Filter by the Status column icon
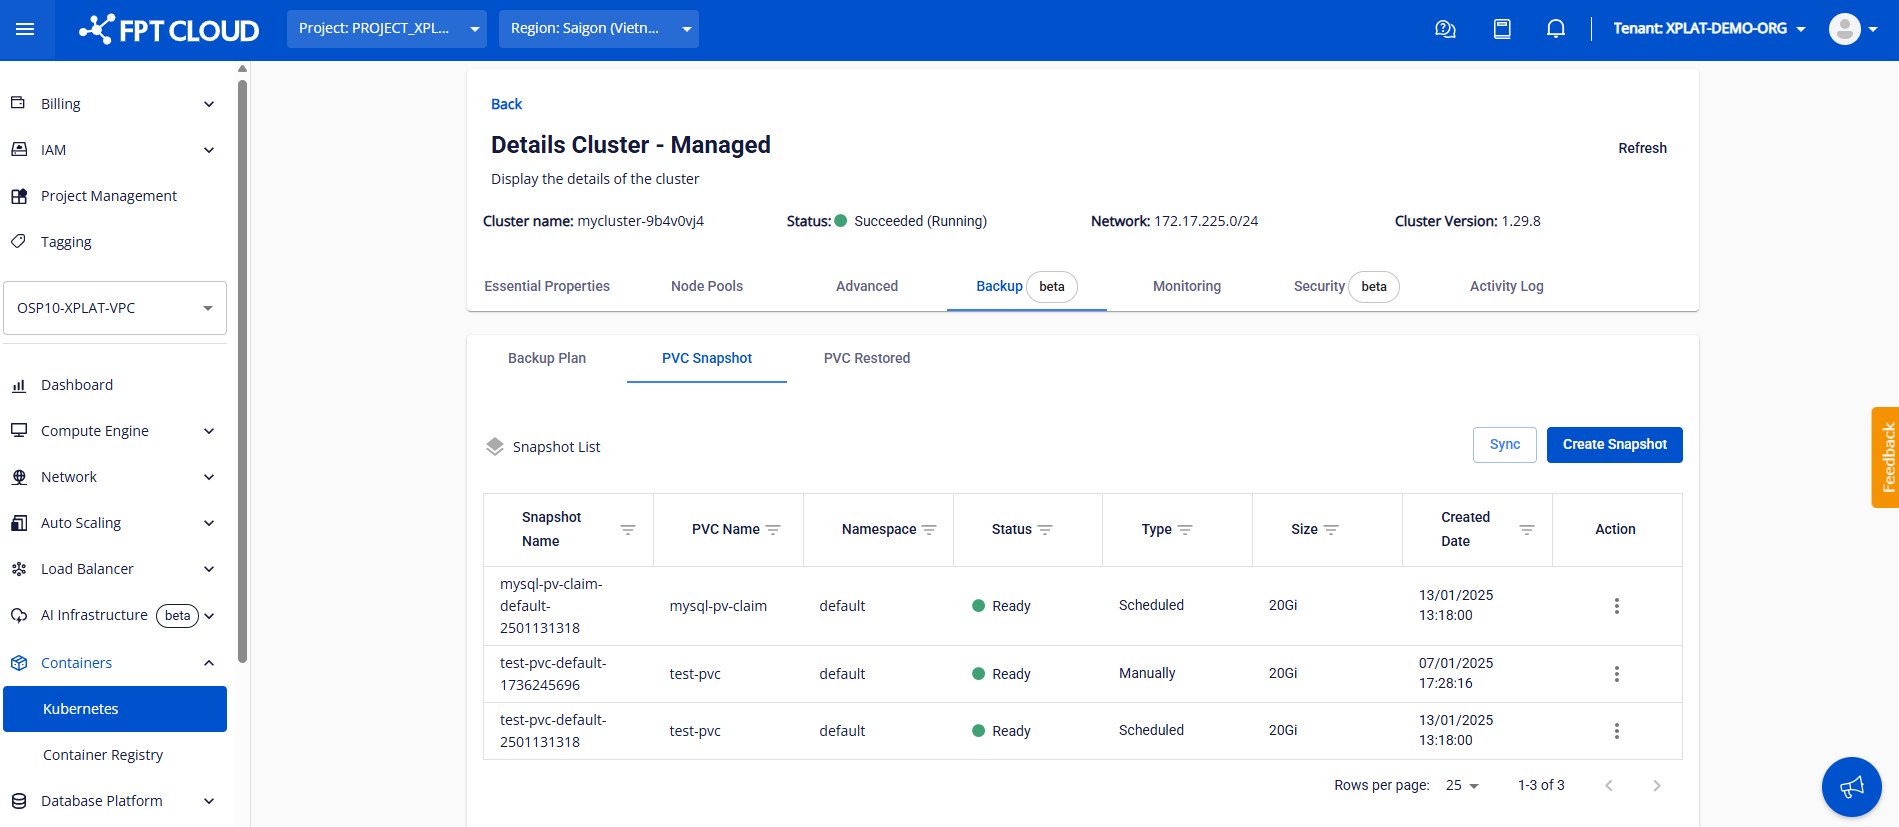 click(x=1045, y=529)
